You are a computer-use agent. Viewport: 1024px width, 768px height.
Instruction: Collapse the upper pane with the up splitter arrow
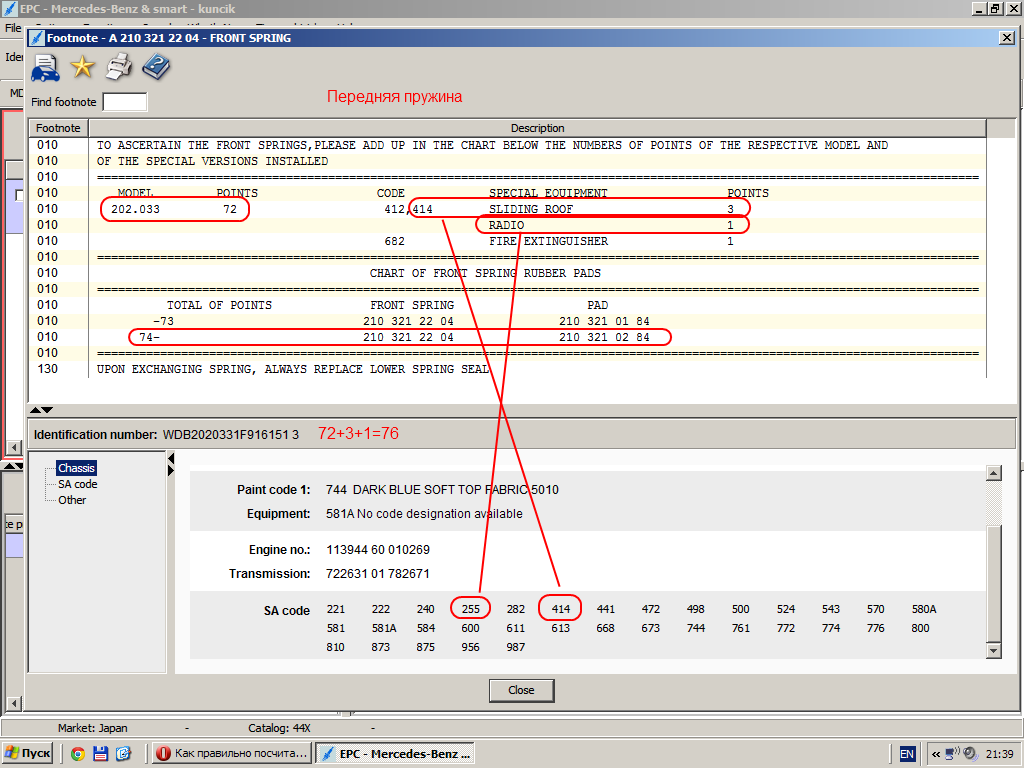tap(35, 410)
